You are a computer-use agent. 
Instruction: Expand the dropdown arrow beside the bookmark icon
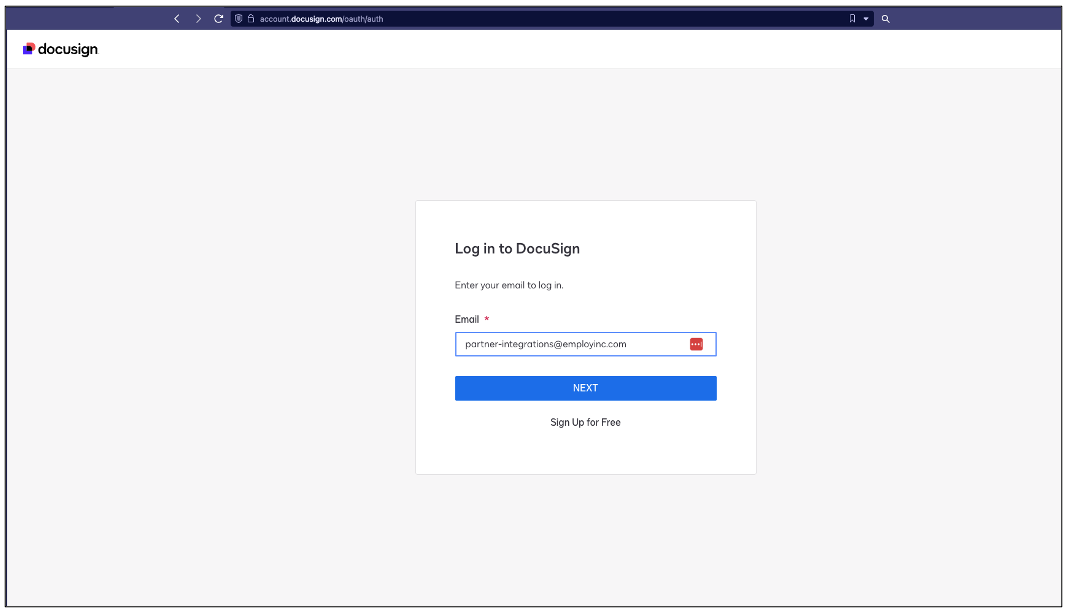point(866,19)
